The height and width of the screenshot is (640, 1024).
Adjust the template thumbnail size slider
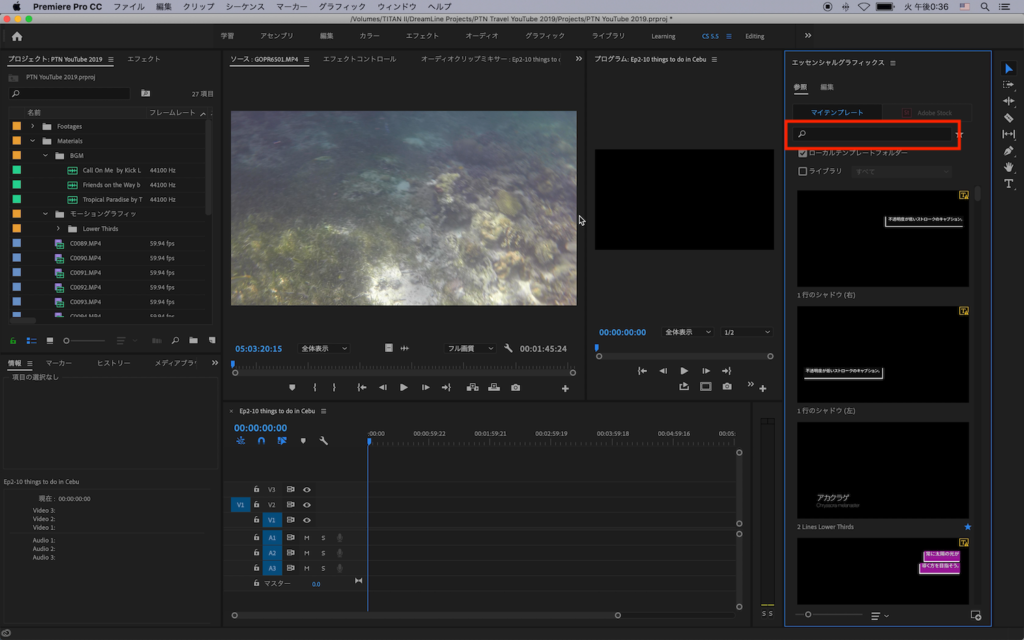pos(808,614)
